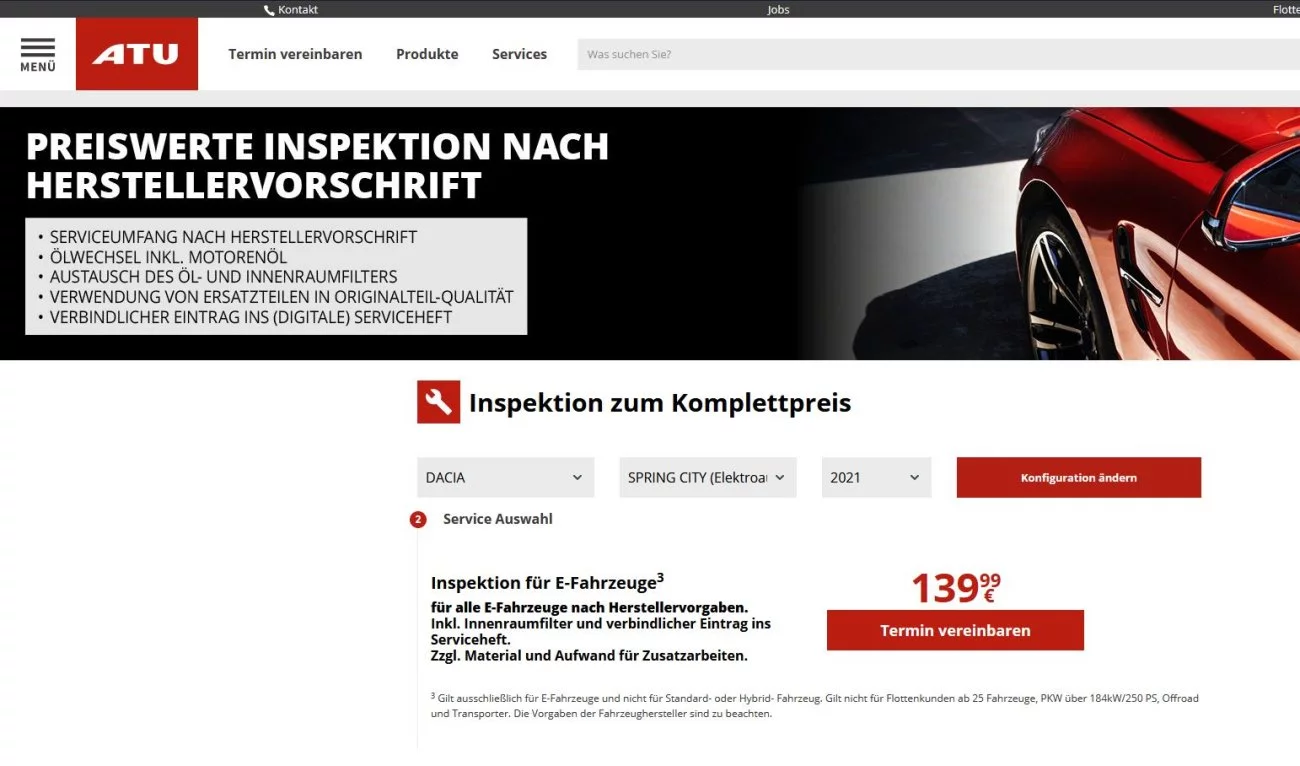Click the Konfiguration ändern button
This screenshot has height=766, width=1300.
[1079, 478]
